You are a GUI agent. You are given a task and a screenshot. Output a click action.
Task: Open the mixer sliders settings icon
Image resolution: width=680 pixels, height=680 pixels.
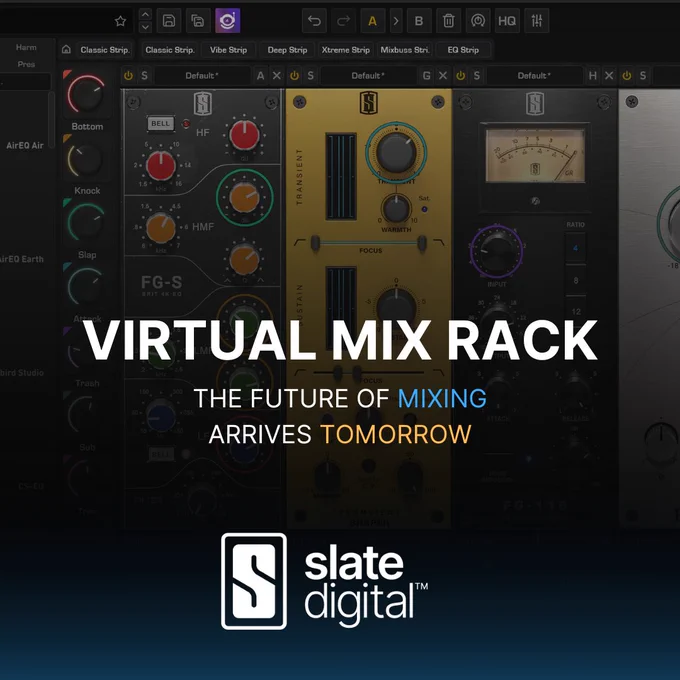536,21
